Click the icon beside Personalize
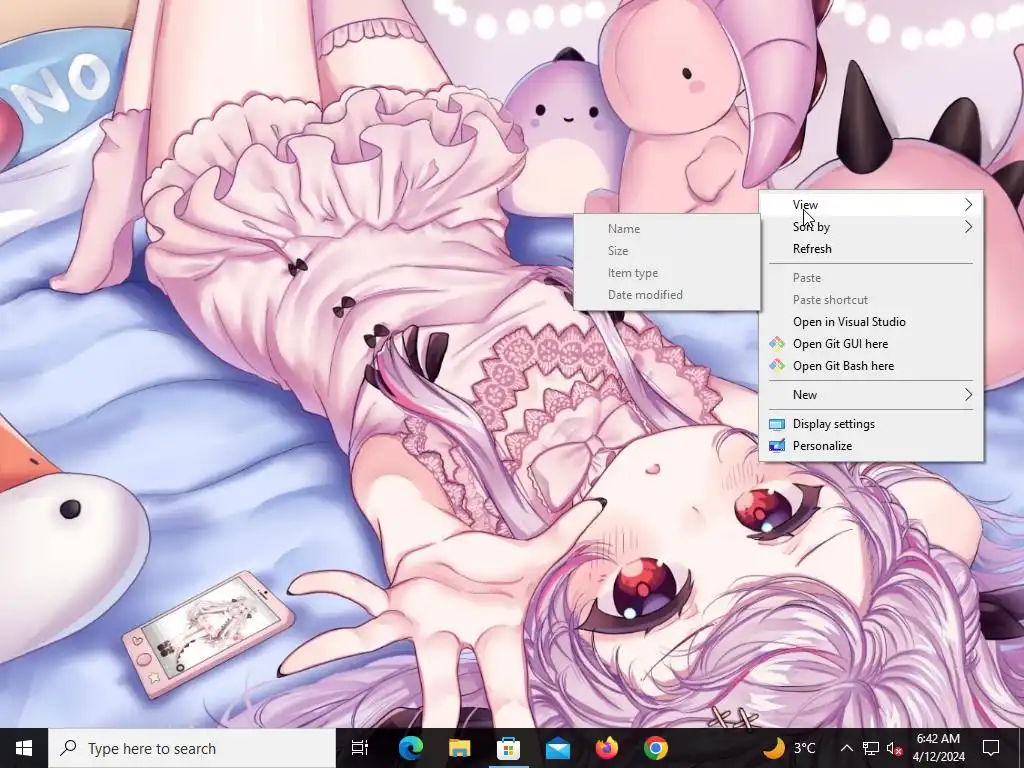 (x=776, y=446)
